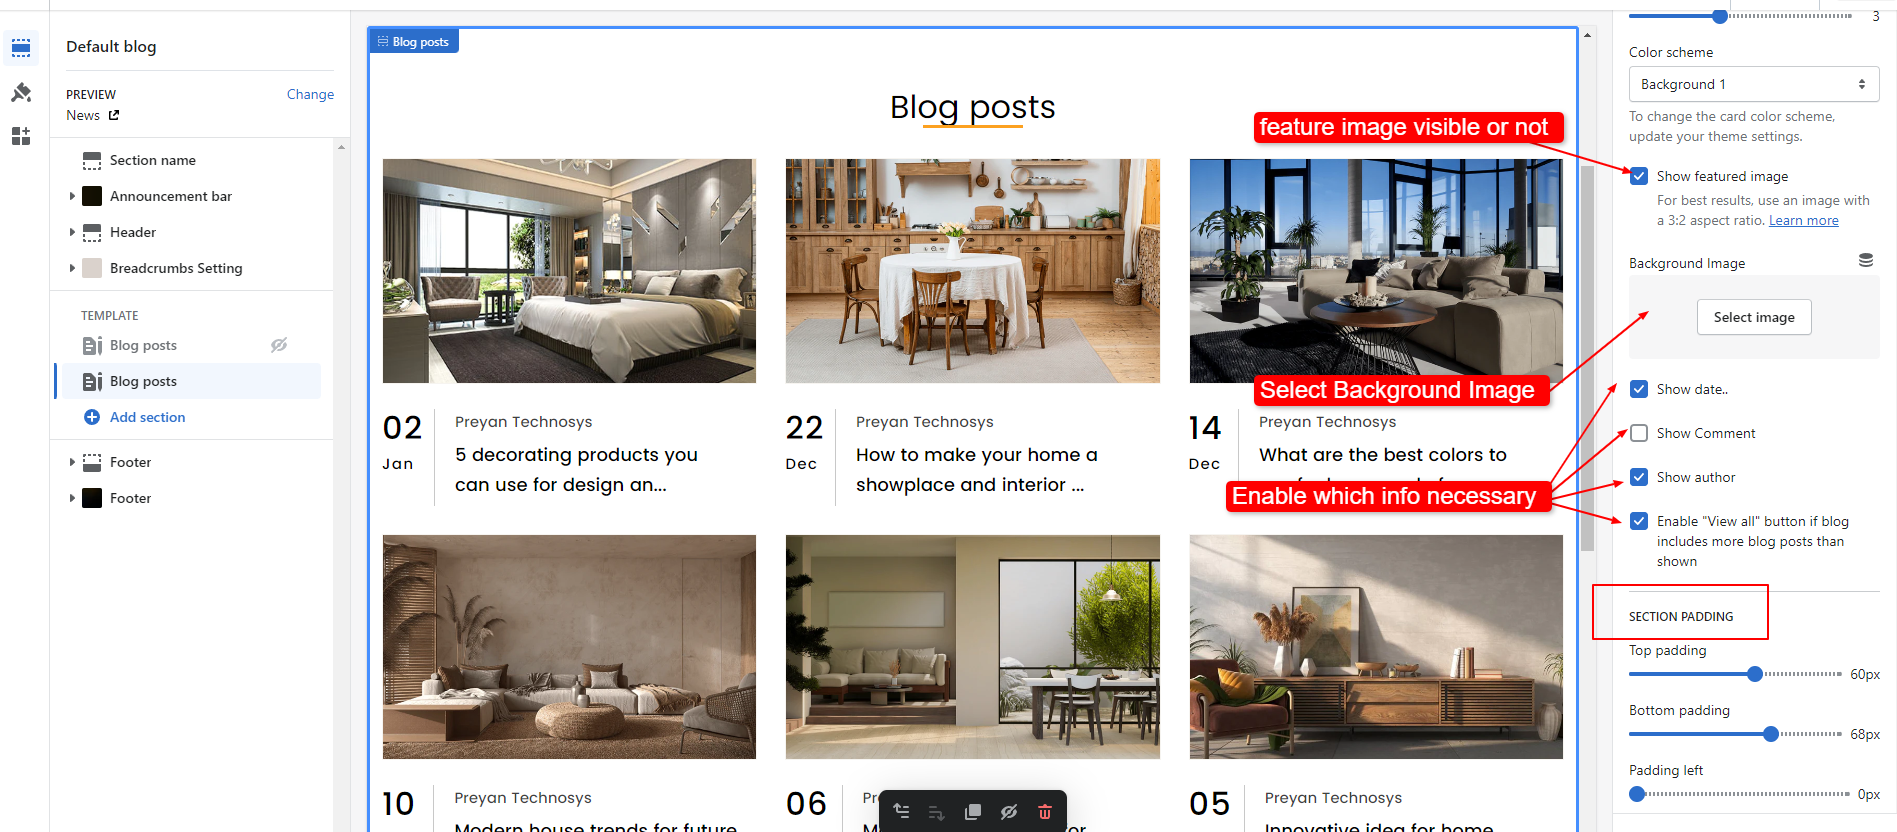This screenshot has height=832, width=1897.
Task: Unhide the hidden Blog posts section
Action: click(x=279, y=345)
